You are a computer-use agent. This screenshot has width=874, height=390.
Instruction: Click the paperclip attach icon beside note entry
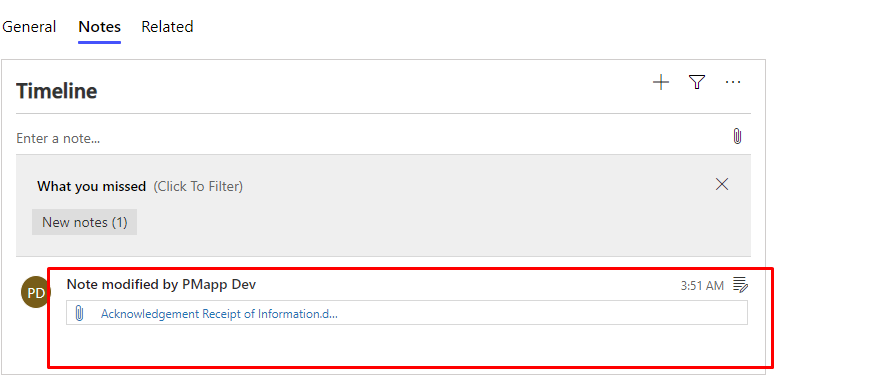click(737, 136)
